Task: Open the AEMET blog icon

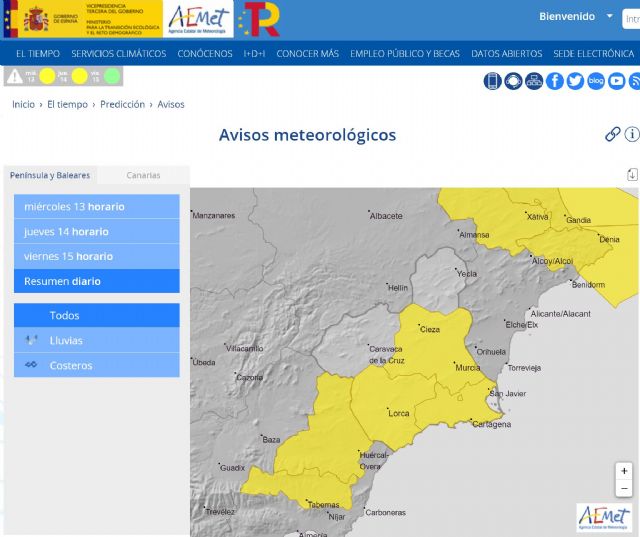Action: click(596, 81)
